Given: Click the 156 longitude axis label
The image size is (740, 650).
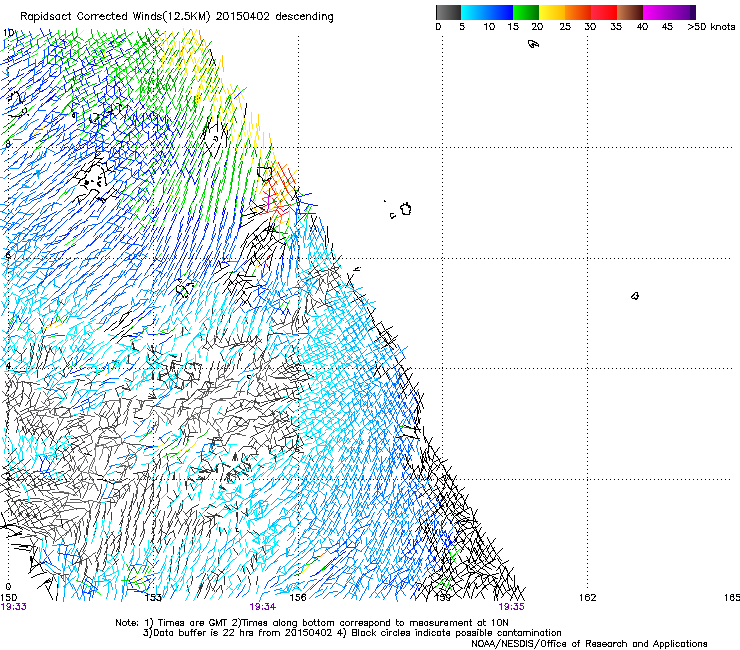Looking at the screenshot, I should pos(298,598).
